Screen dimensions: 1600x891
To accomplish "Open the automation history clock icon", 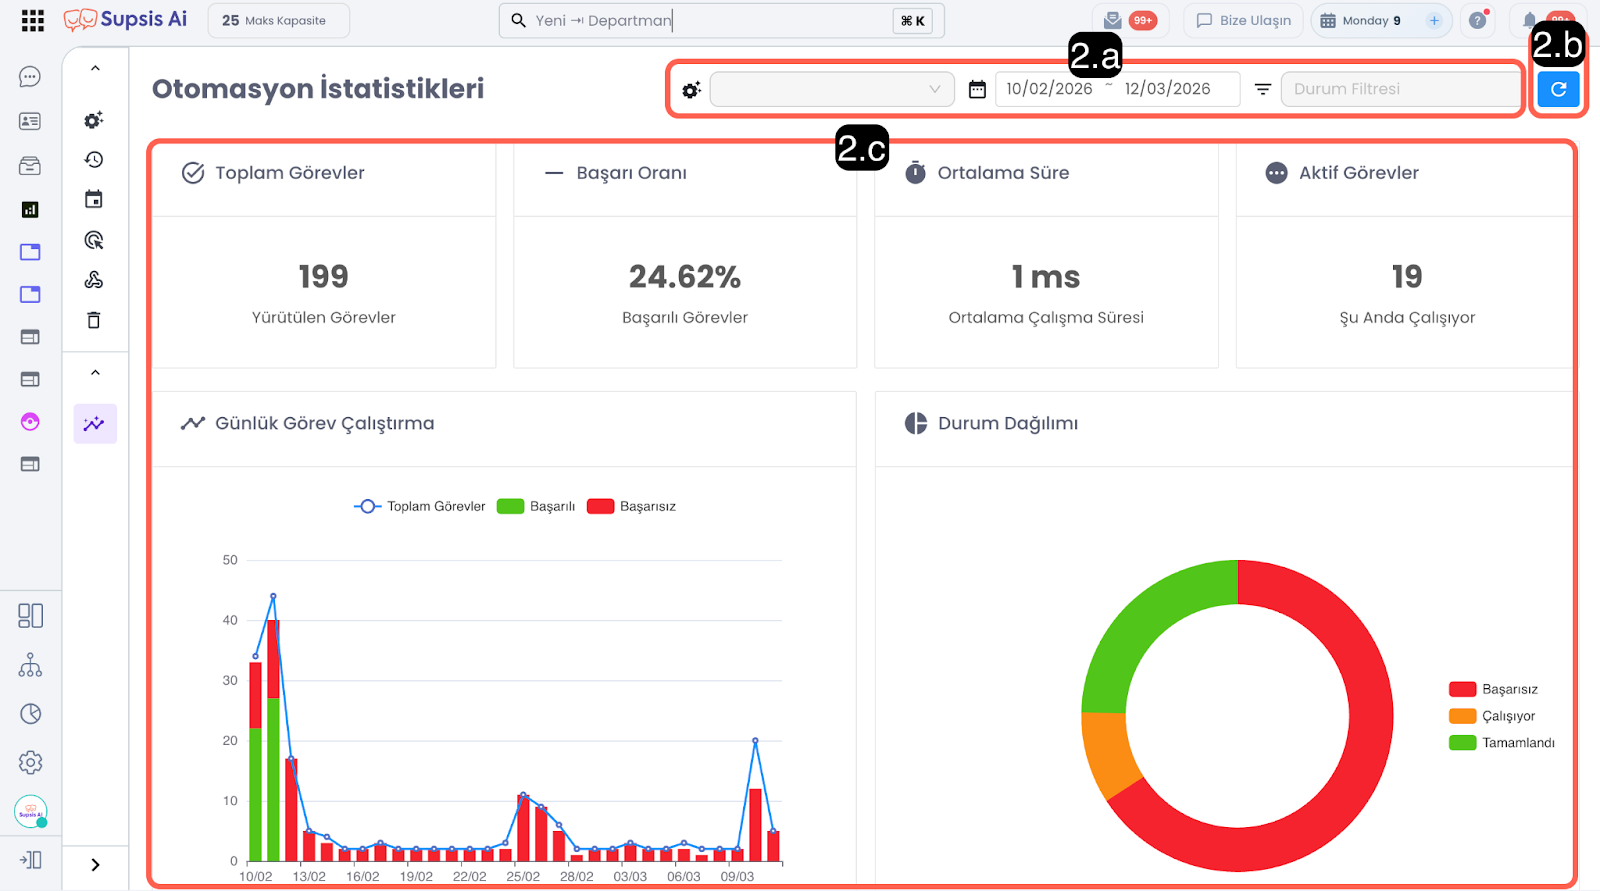I will tap(94, 160).
